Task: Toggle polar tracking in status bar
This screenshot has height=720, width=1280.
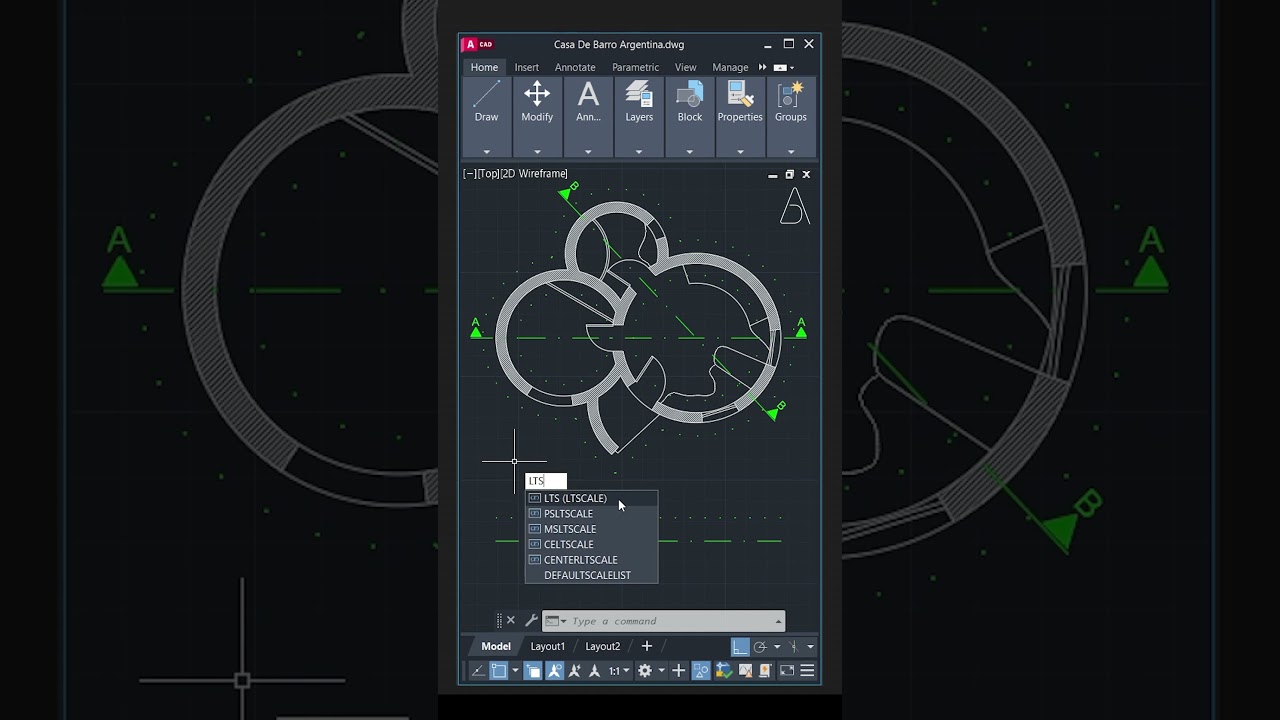Action: [x=760, y=646]
